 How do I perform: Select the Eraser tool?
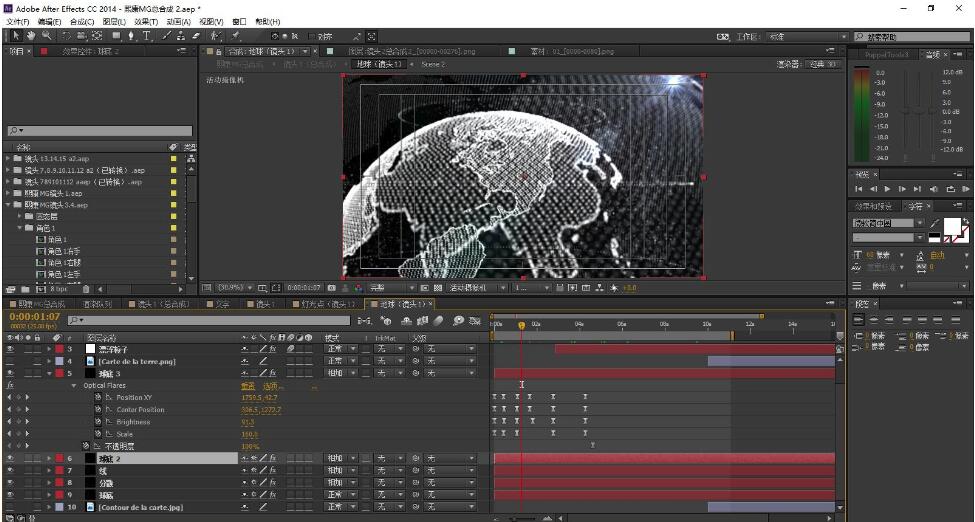pyautogui.click(x=196, y=37)
